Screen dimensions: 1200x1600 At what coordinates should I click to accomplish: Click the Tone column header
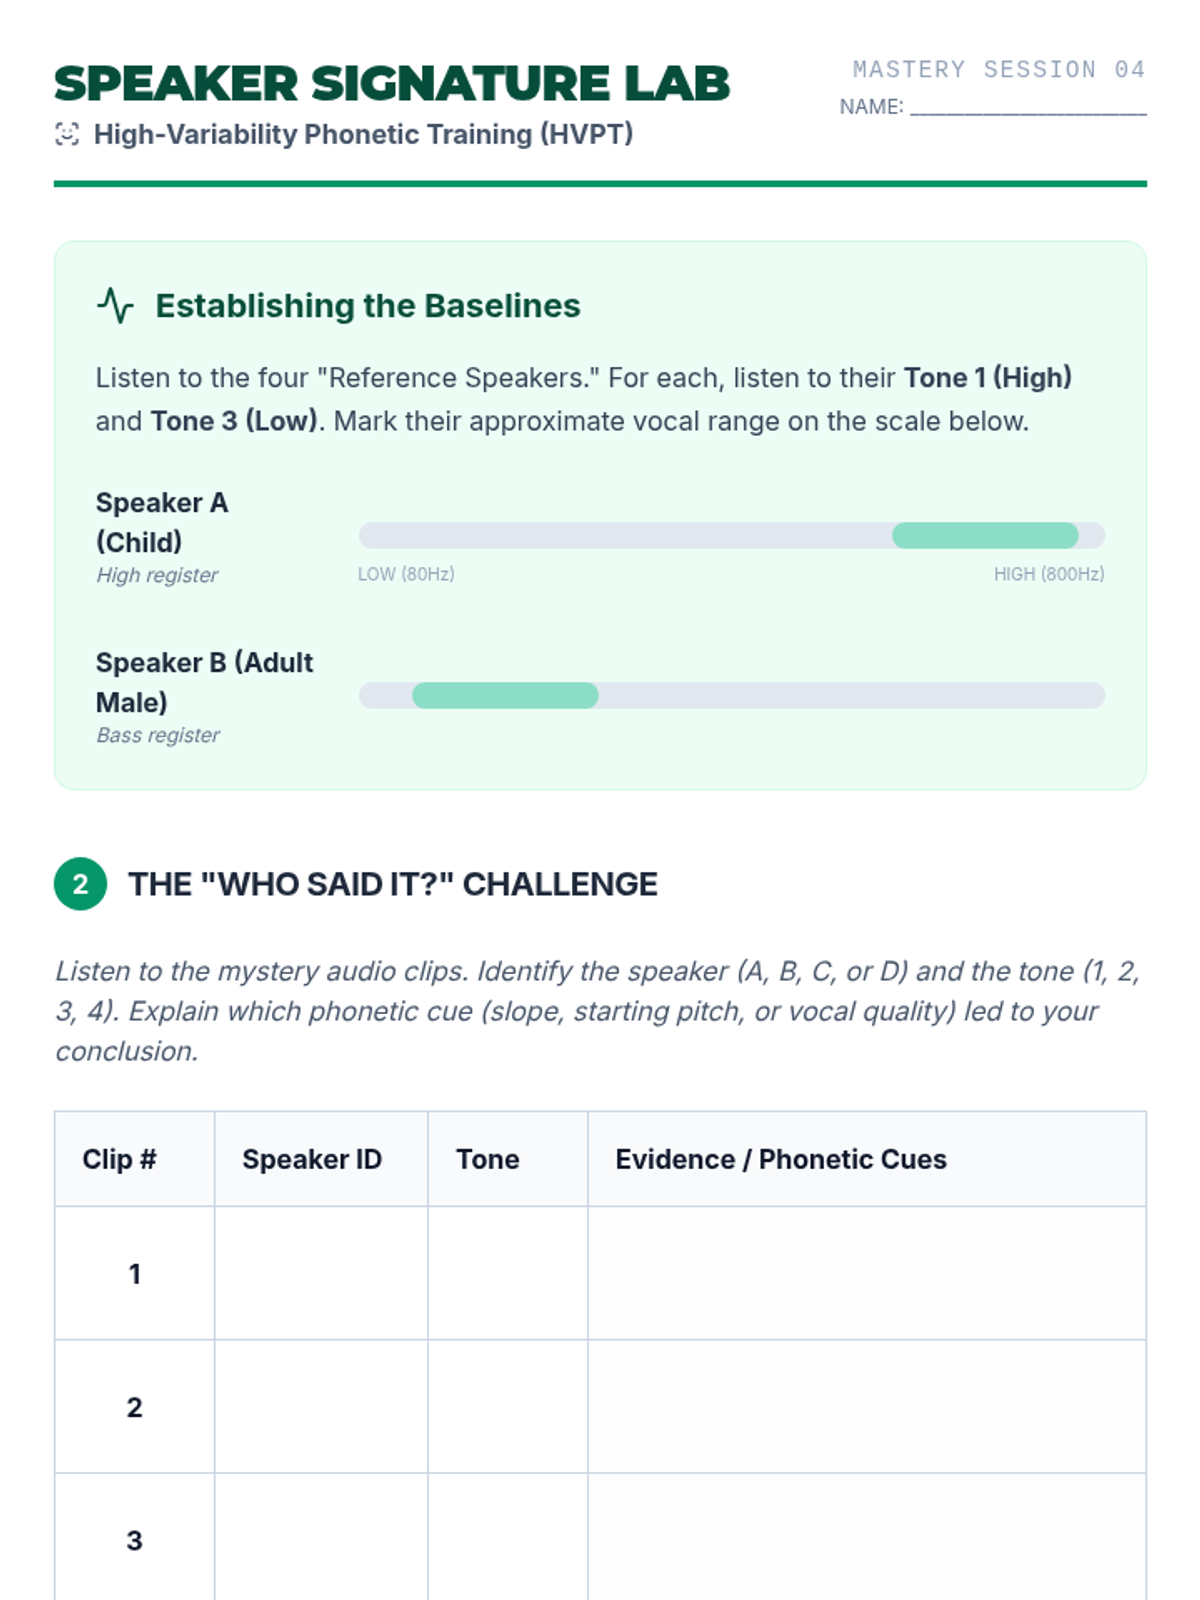(488, 1159)
